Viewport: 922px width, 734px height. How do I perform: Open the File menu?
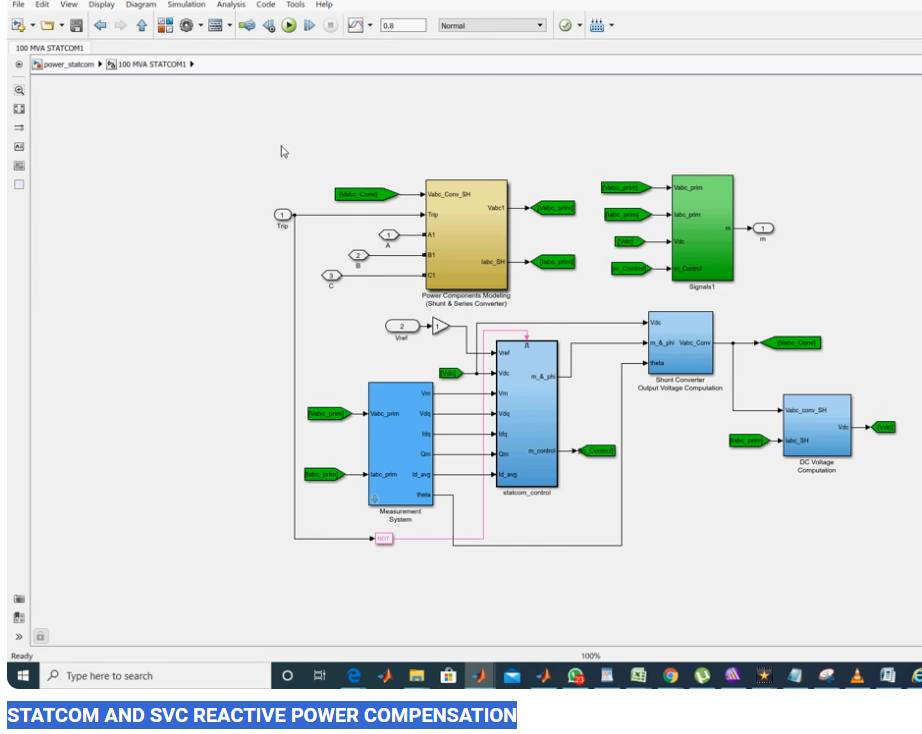(18, 4)
